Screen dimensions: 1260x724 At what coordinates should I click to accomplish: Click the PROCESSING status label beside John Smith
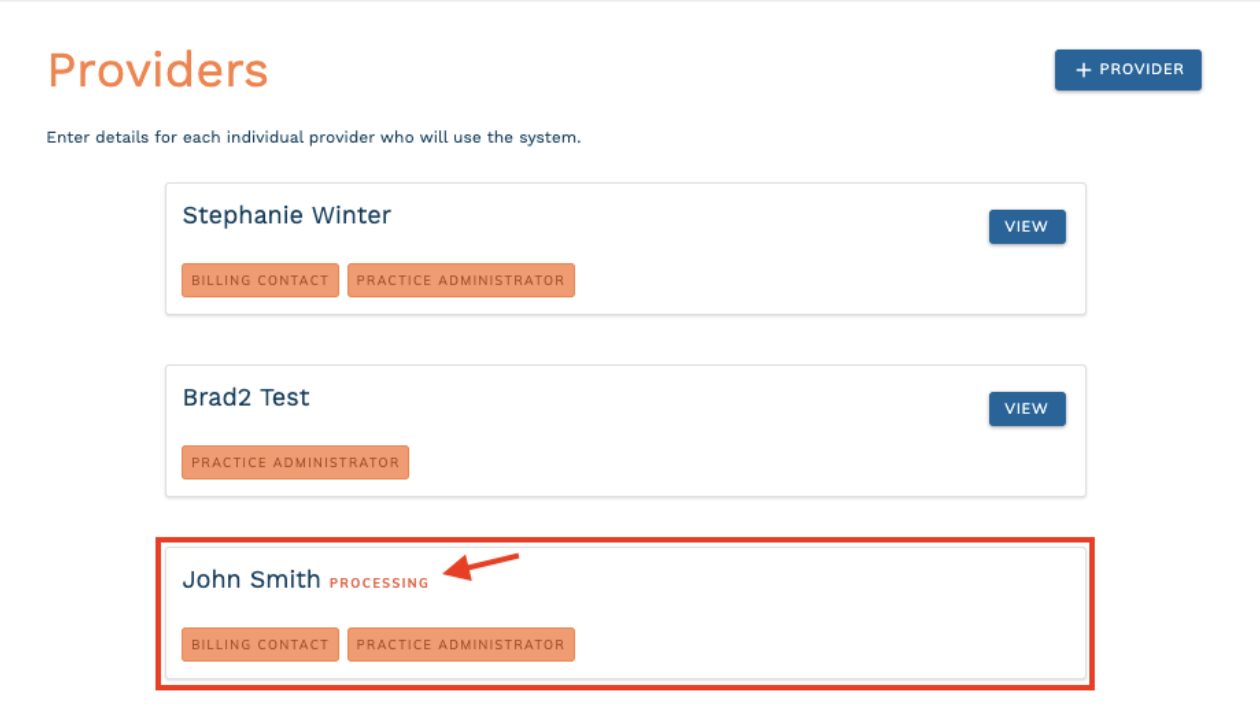coord(379,583)
